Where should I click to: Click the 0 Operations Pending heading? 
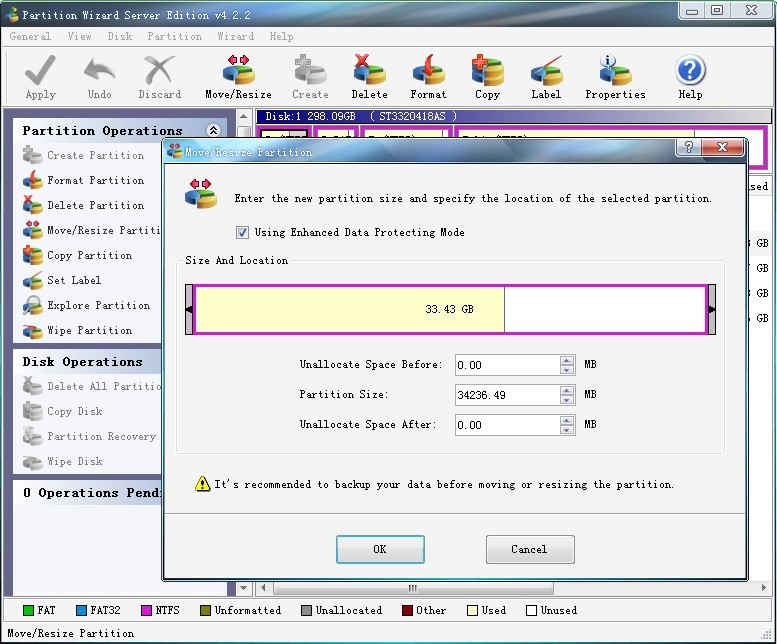click(92, 493)
